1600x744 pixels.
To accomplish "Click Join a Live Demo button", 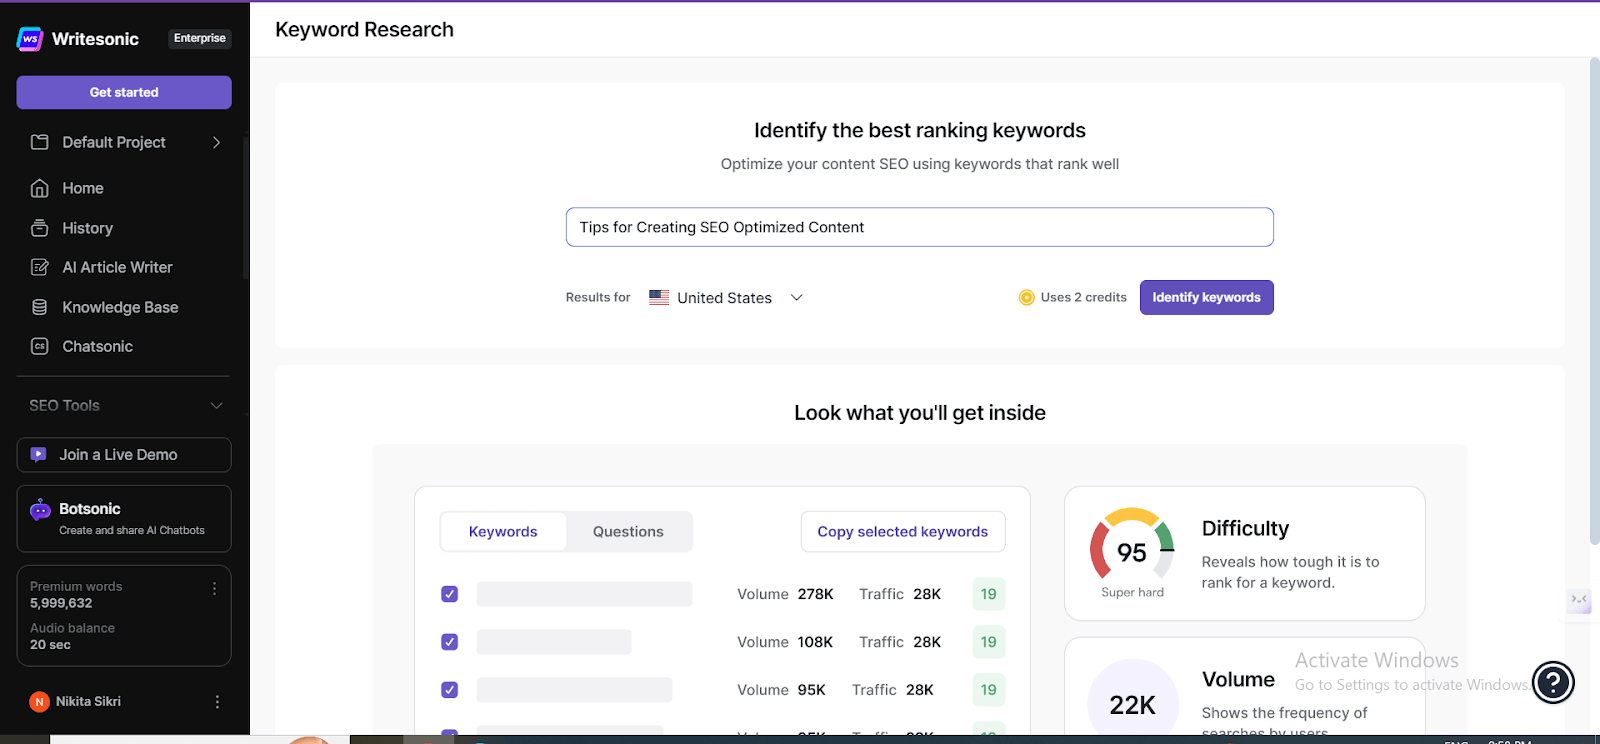I will click(x=124, y=455).
